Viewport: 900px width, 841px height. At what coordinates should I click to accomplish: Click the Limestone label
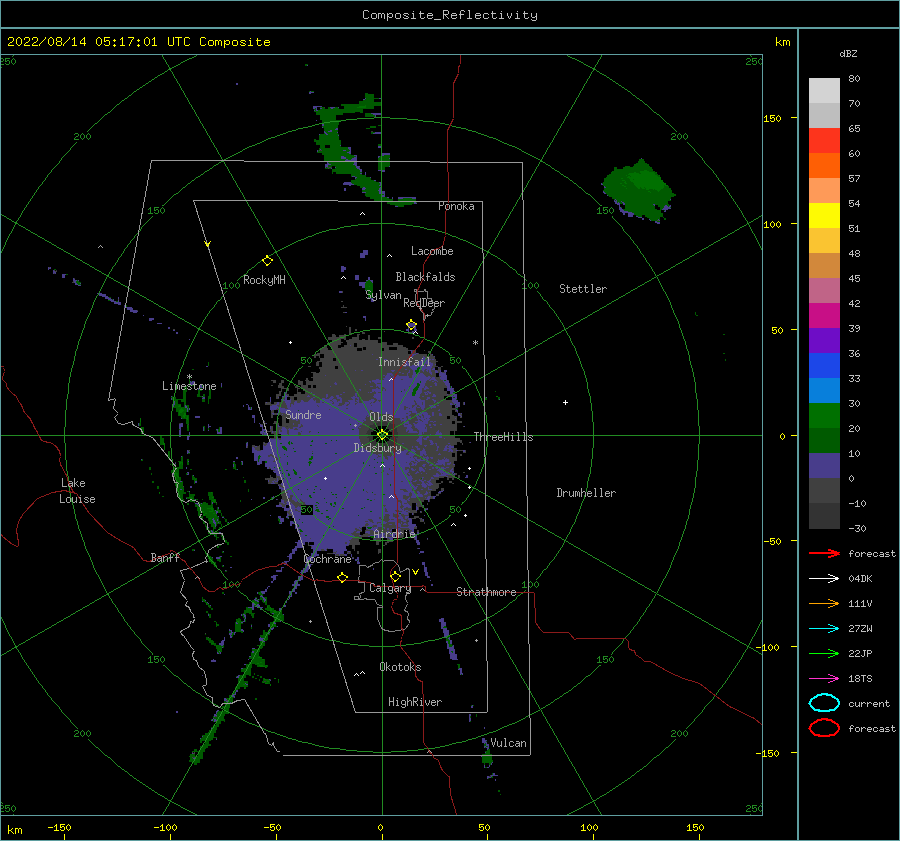click(x=189, y=386)
